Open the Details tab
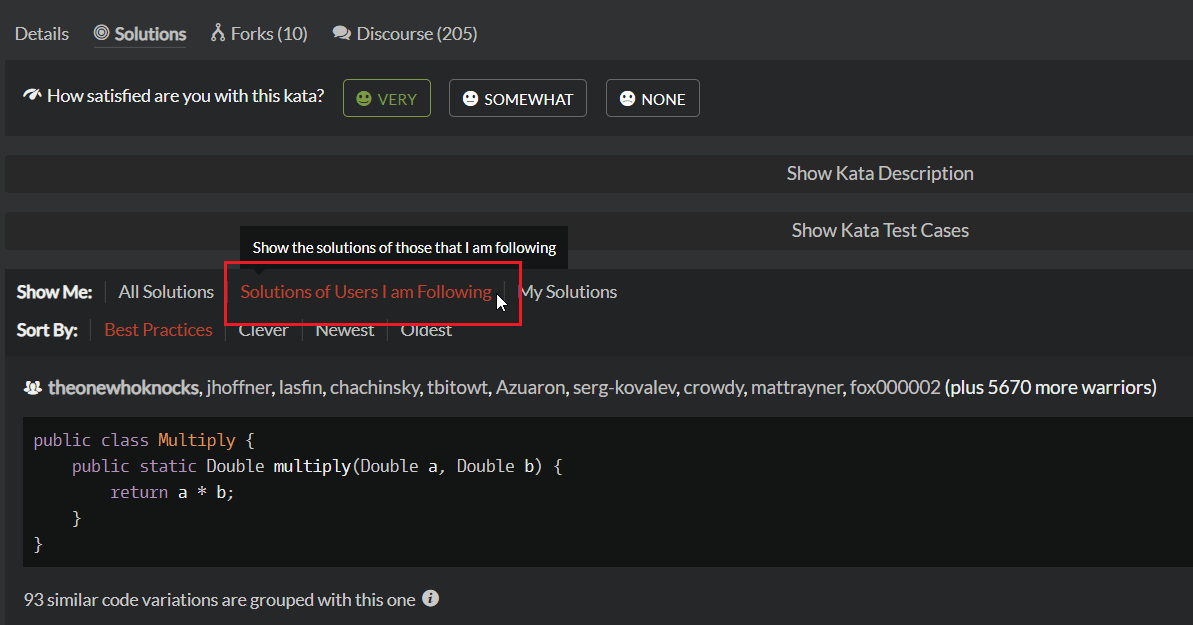The image size is (1193, 625). [x=42, y=34]
